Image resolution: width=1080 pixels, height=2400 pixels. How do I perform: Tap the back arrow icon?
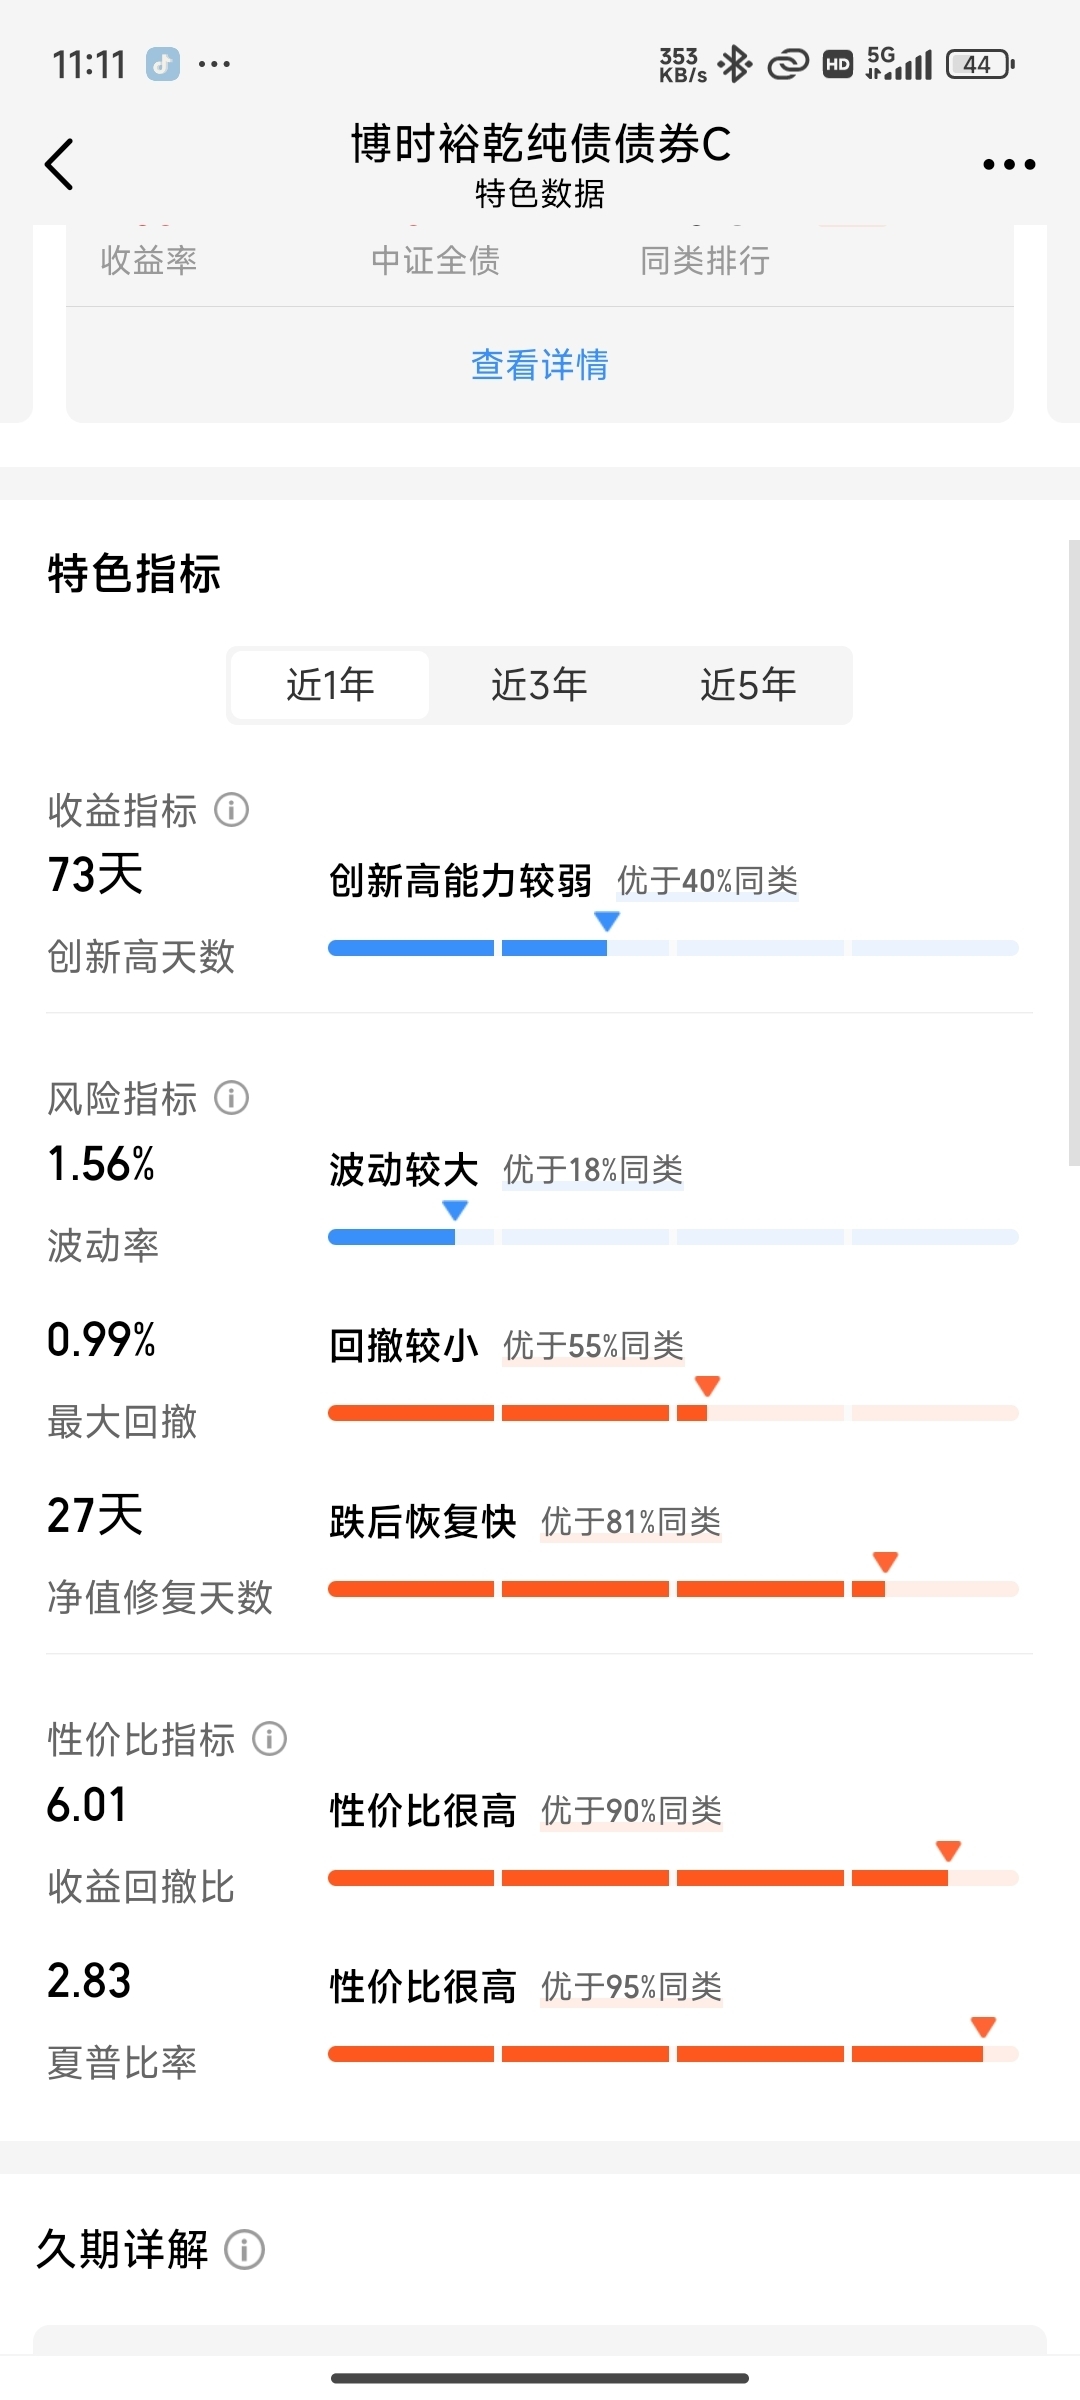tap(60, 164)
